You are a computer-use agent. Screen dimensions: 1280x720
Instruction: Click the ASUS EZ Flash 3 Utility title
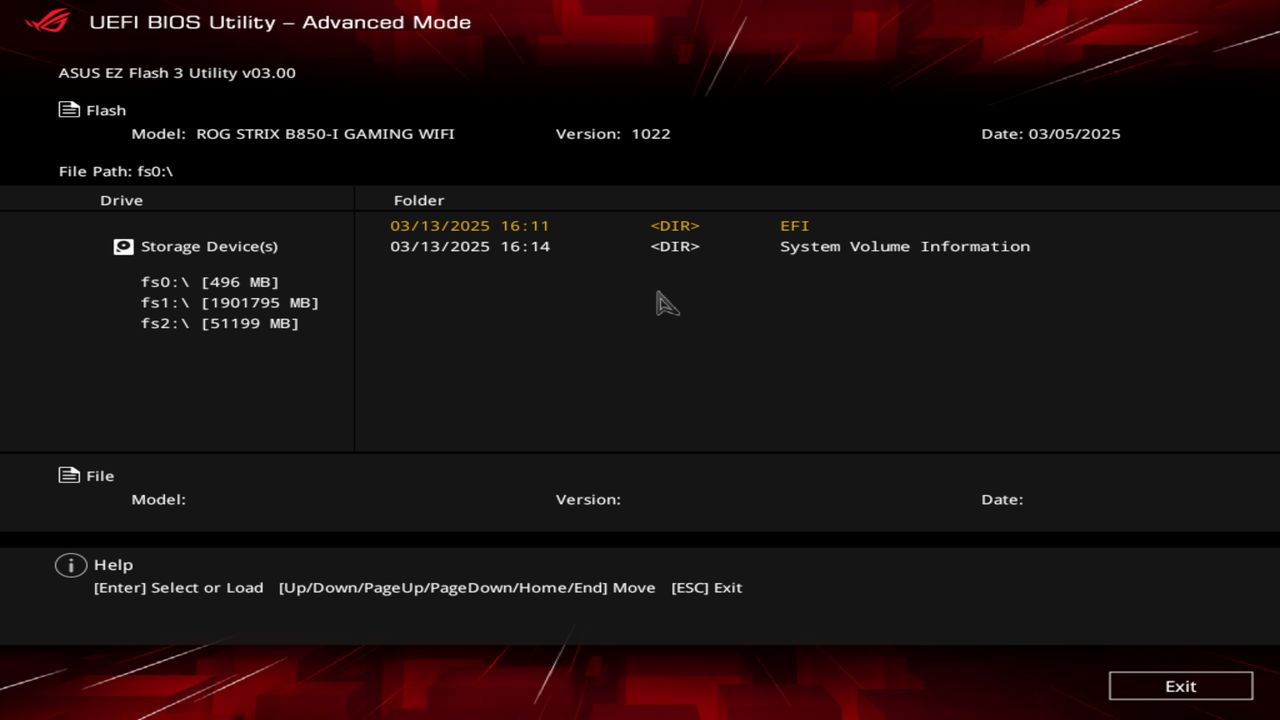pos(177,73)
